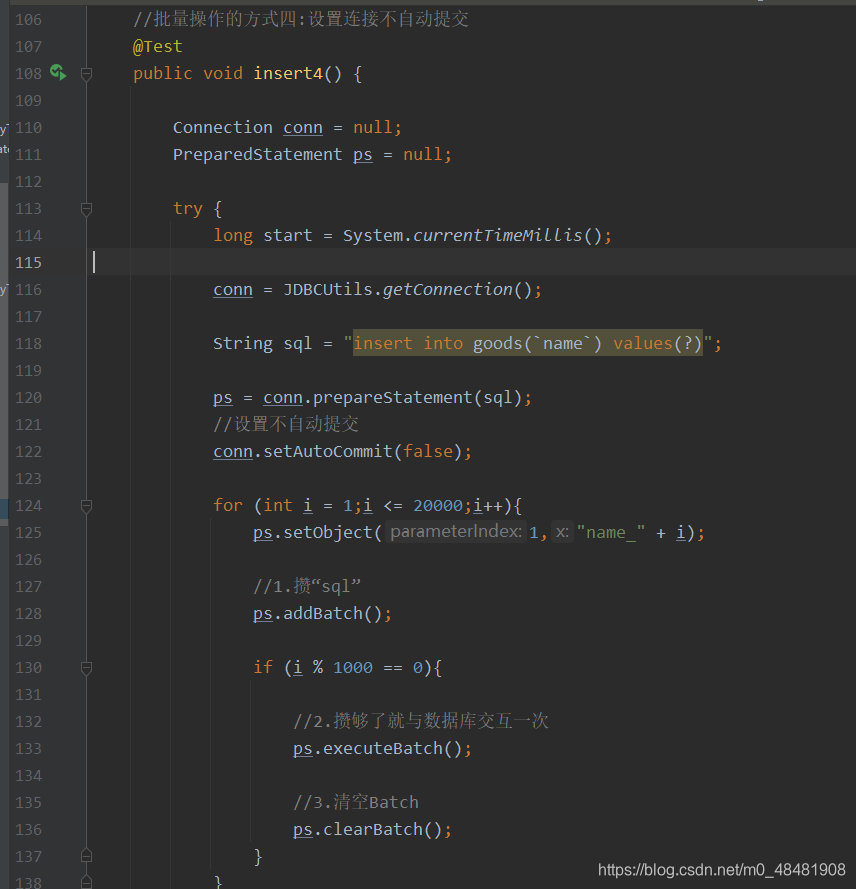
Task: Click the currentTimeMillis method call
Action: [x=498, y=235]
